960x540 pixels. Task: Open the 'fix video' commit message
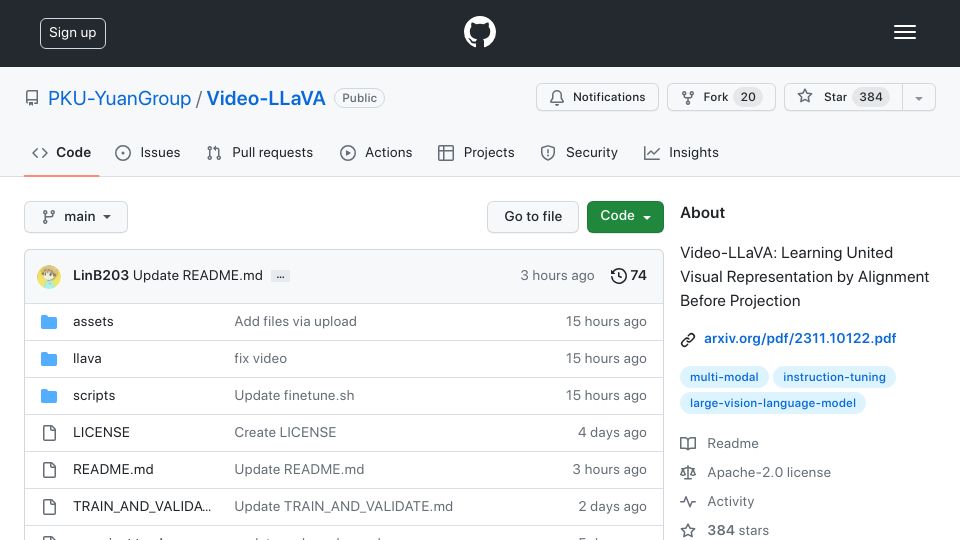[x=260, y=358]
